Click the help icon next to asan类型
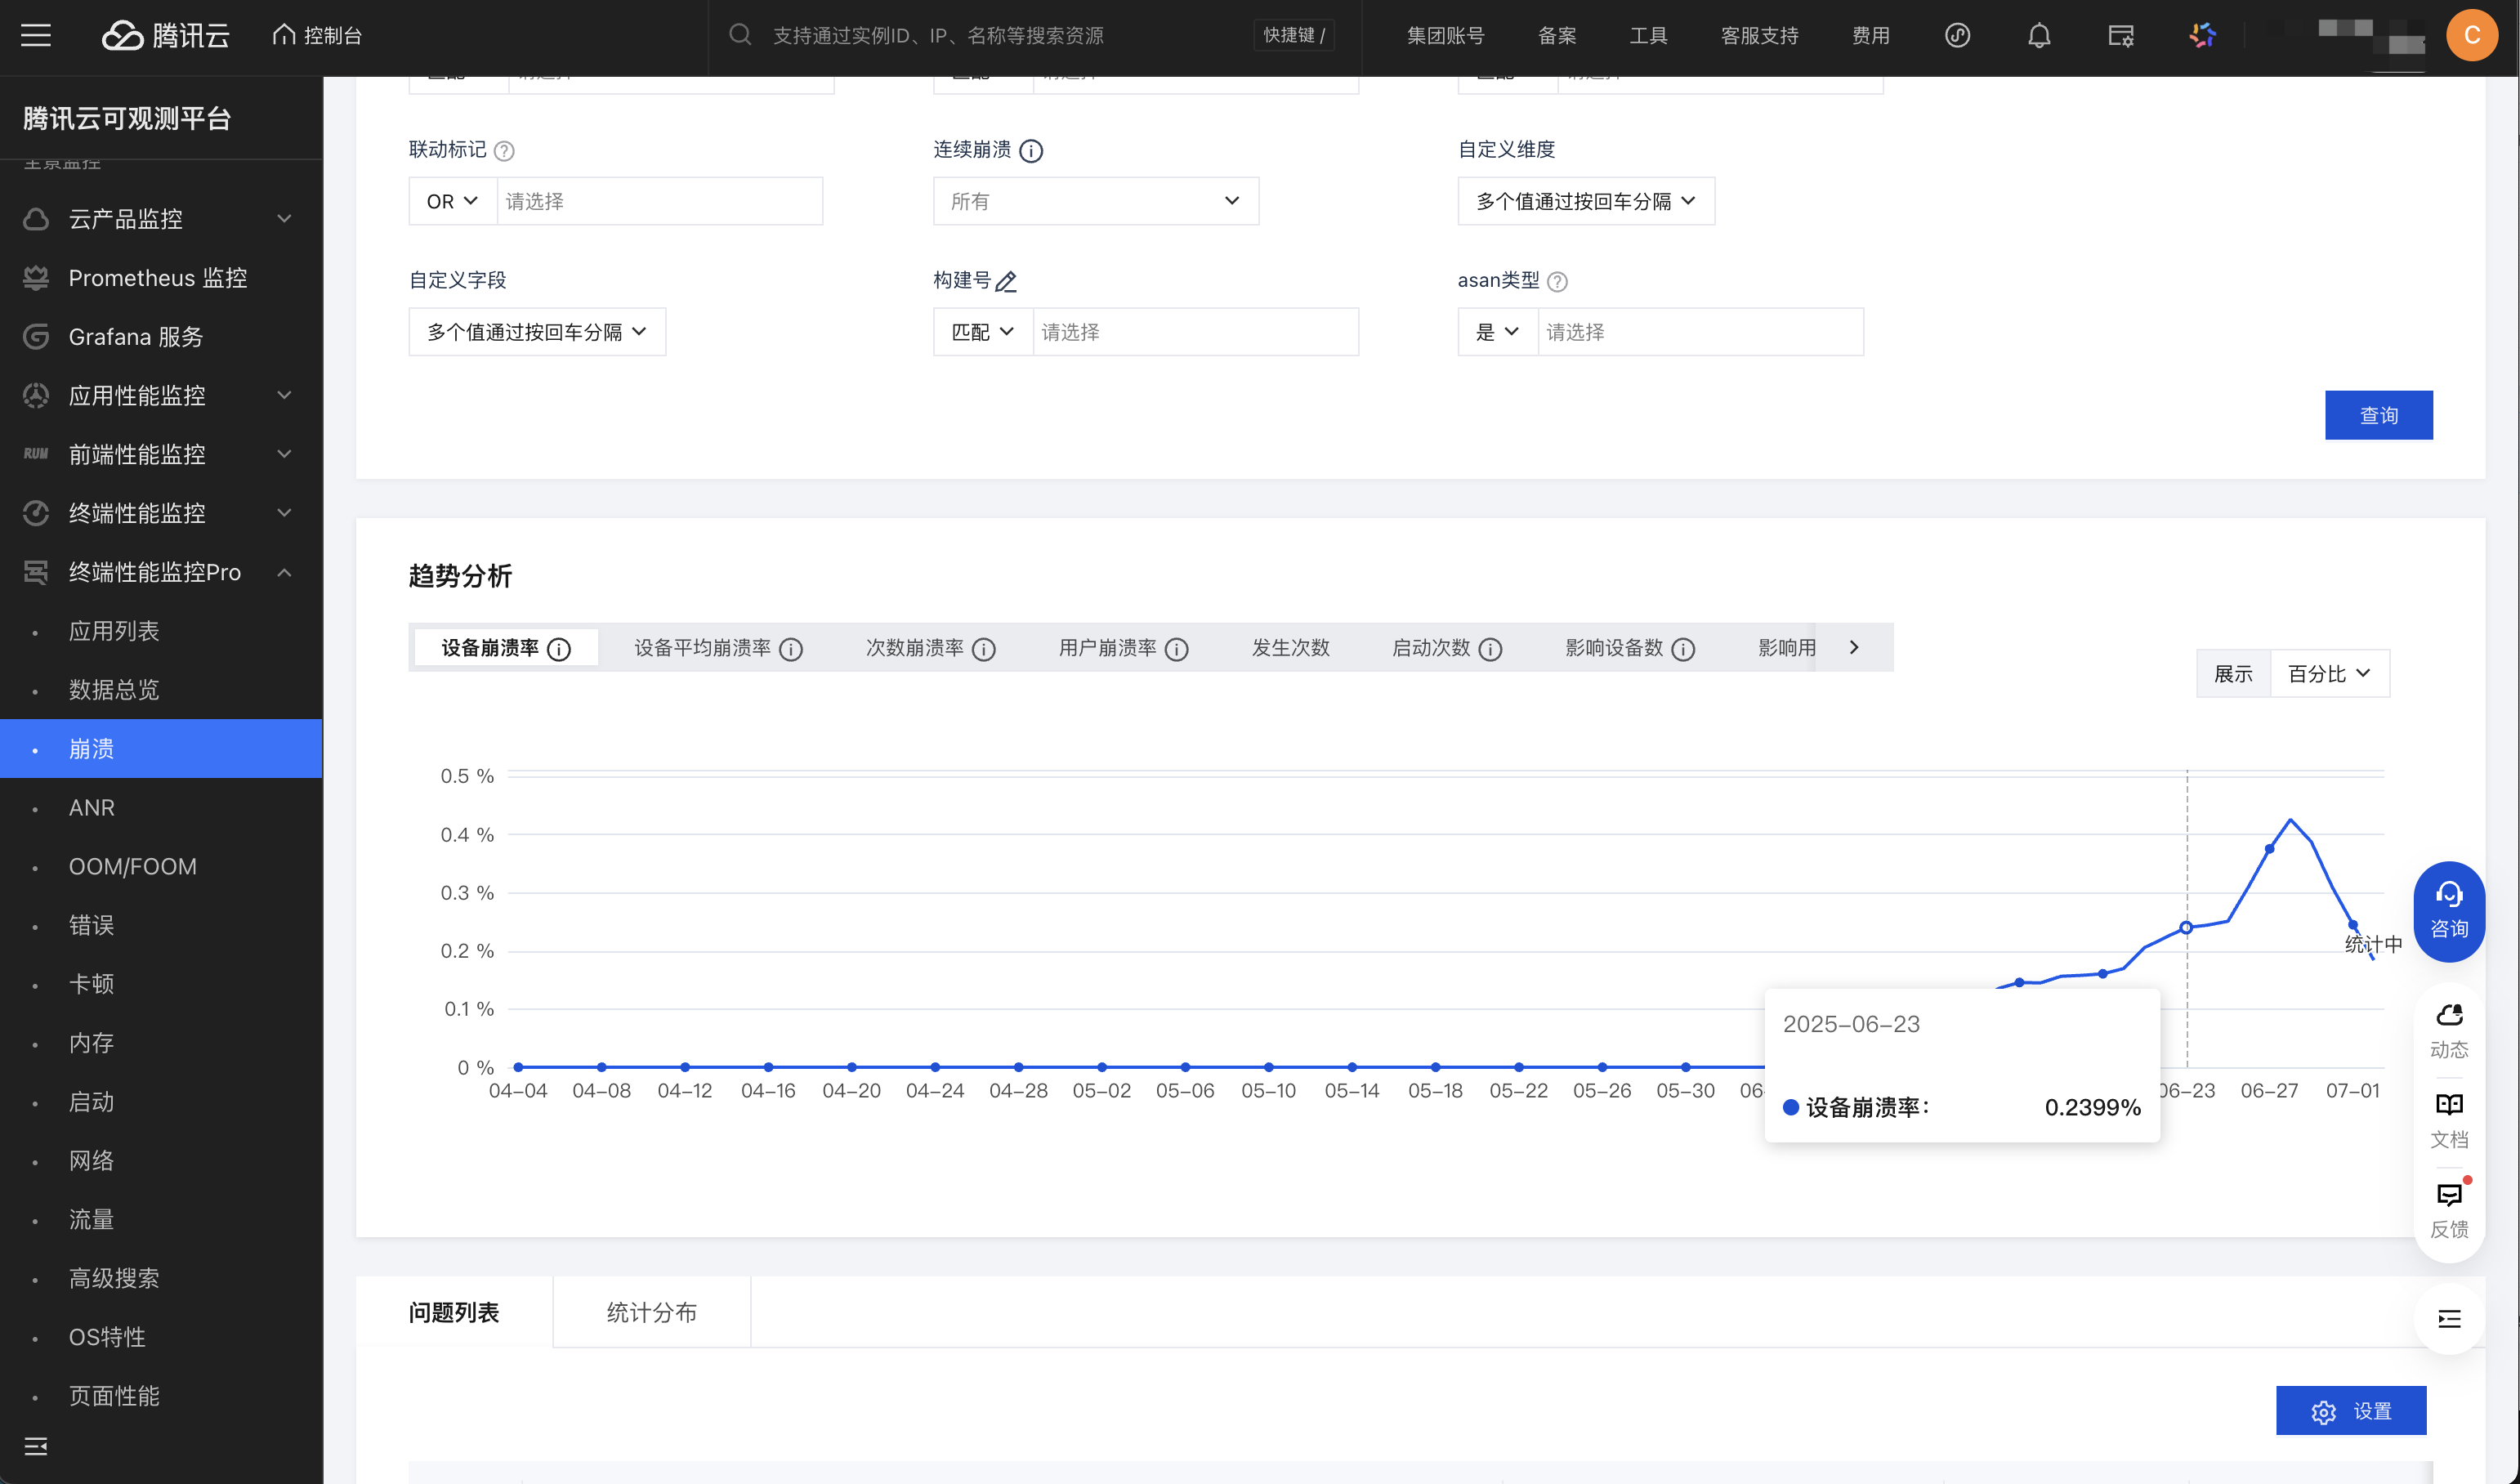2520x1484 pixels. (x=1557, y=282)
